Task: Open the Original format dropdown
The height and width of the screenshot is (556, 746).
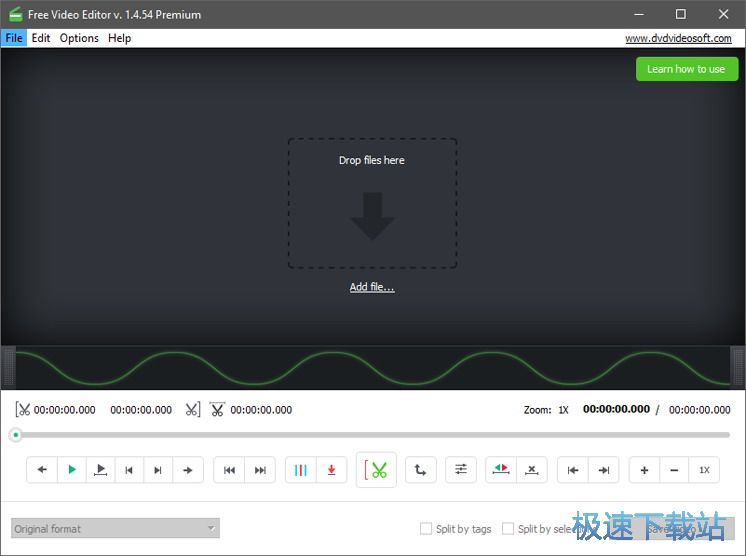Action: (115, 528)
